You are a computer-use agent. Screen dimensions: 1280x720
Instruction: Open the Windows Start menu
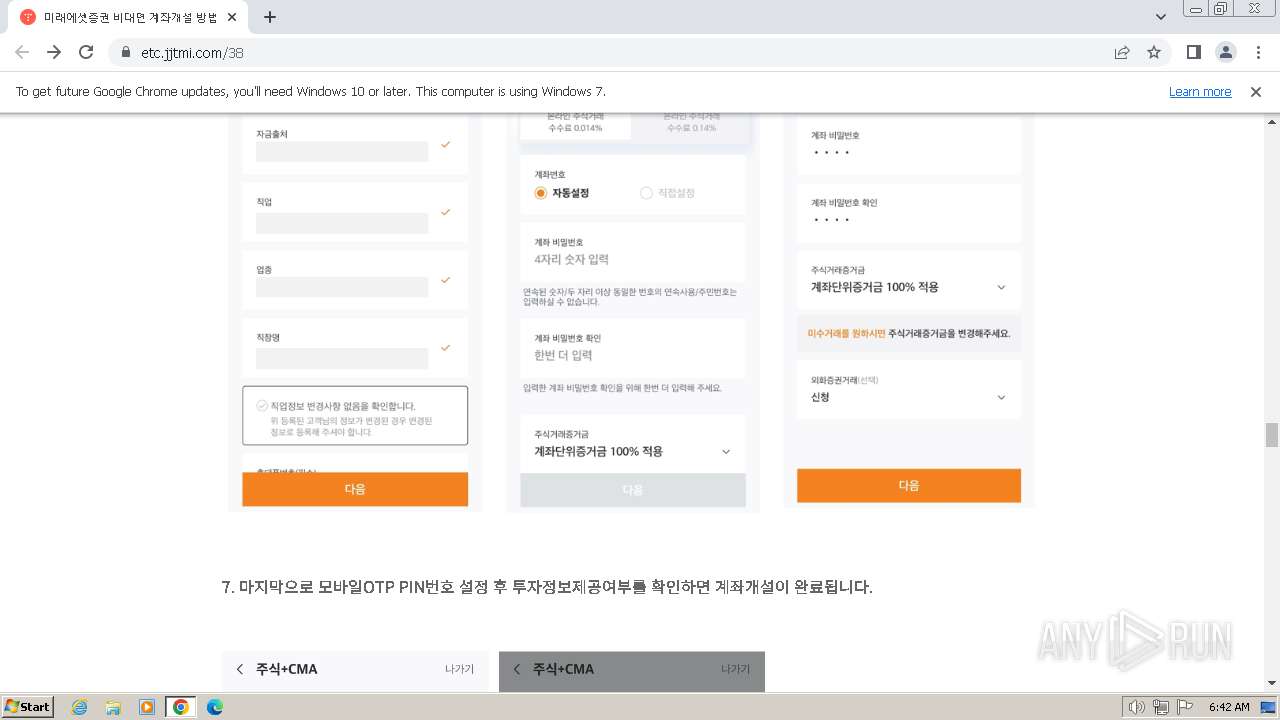tap(28, 706)
